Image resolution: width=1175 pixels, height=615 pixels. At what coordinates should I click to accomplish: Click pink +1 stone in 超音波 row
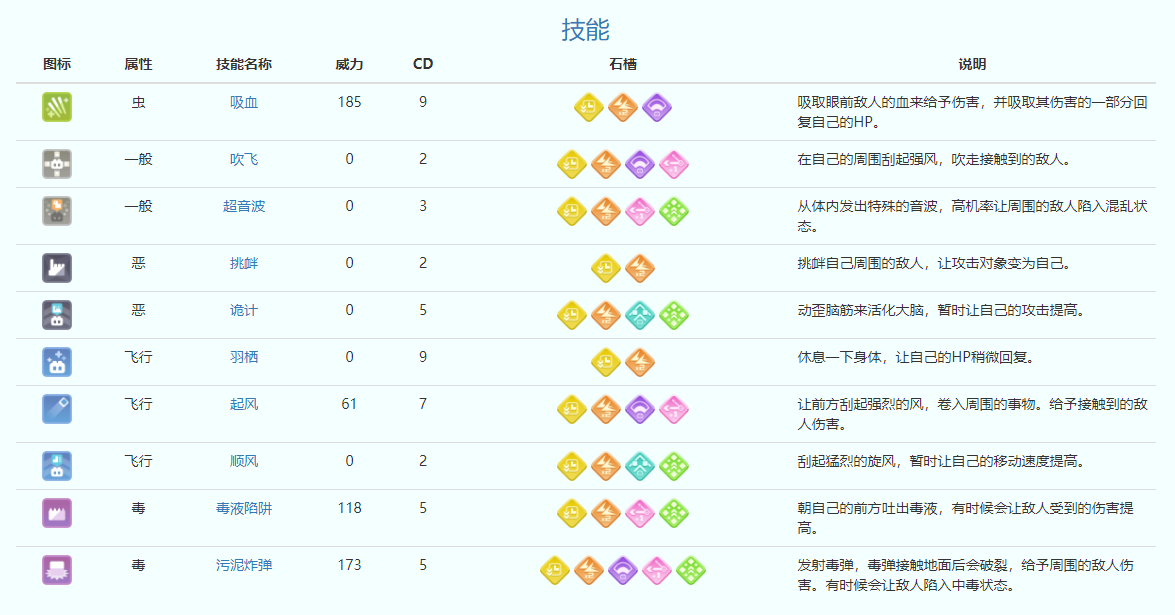pyautogui.click(x=640, y=211)
